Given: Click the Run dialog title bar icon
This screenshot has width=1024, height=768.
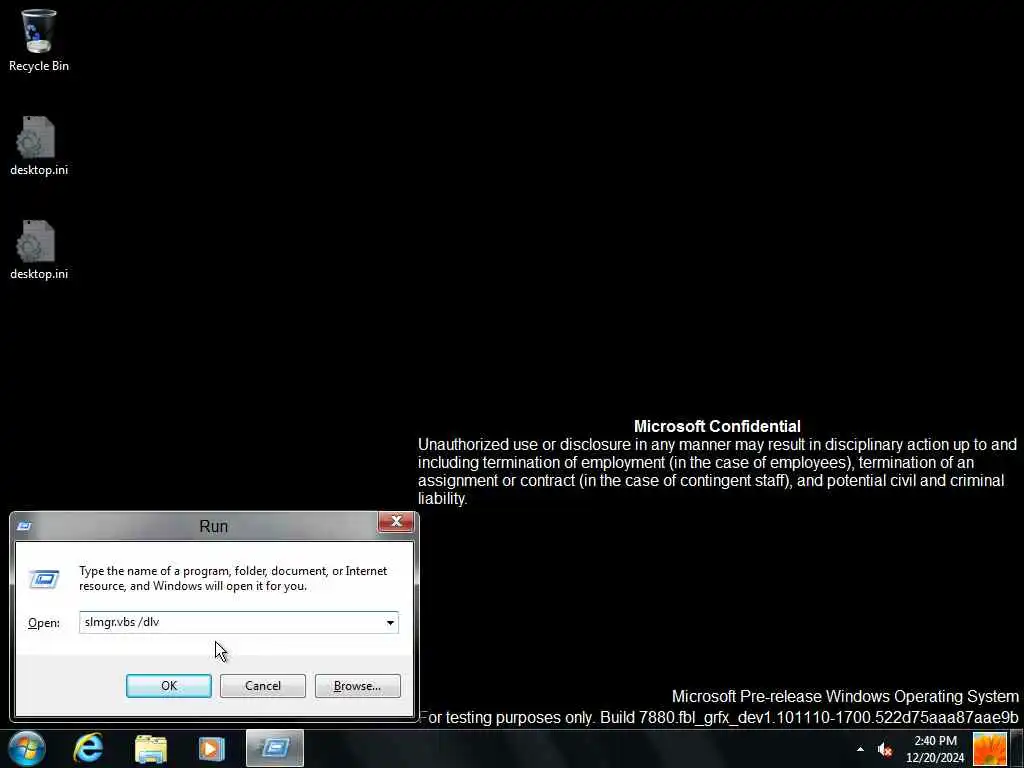Looking at the screenshot, I should (24, 526).
